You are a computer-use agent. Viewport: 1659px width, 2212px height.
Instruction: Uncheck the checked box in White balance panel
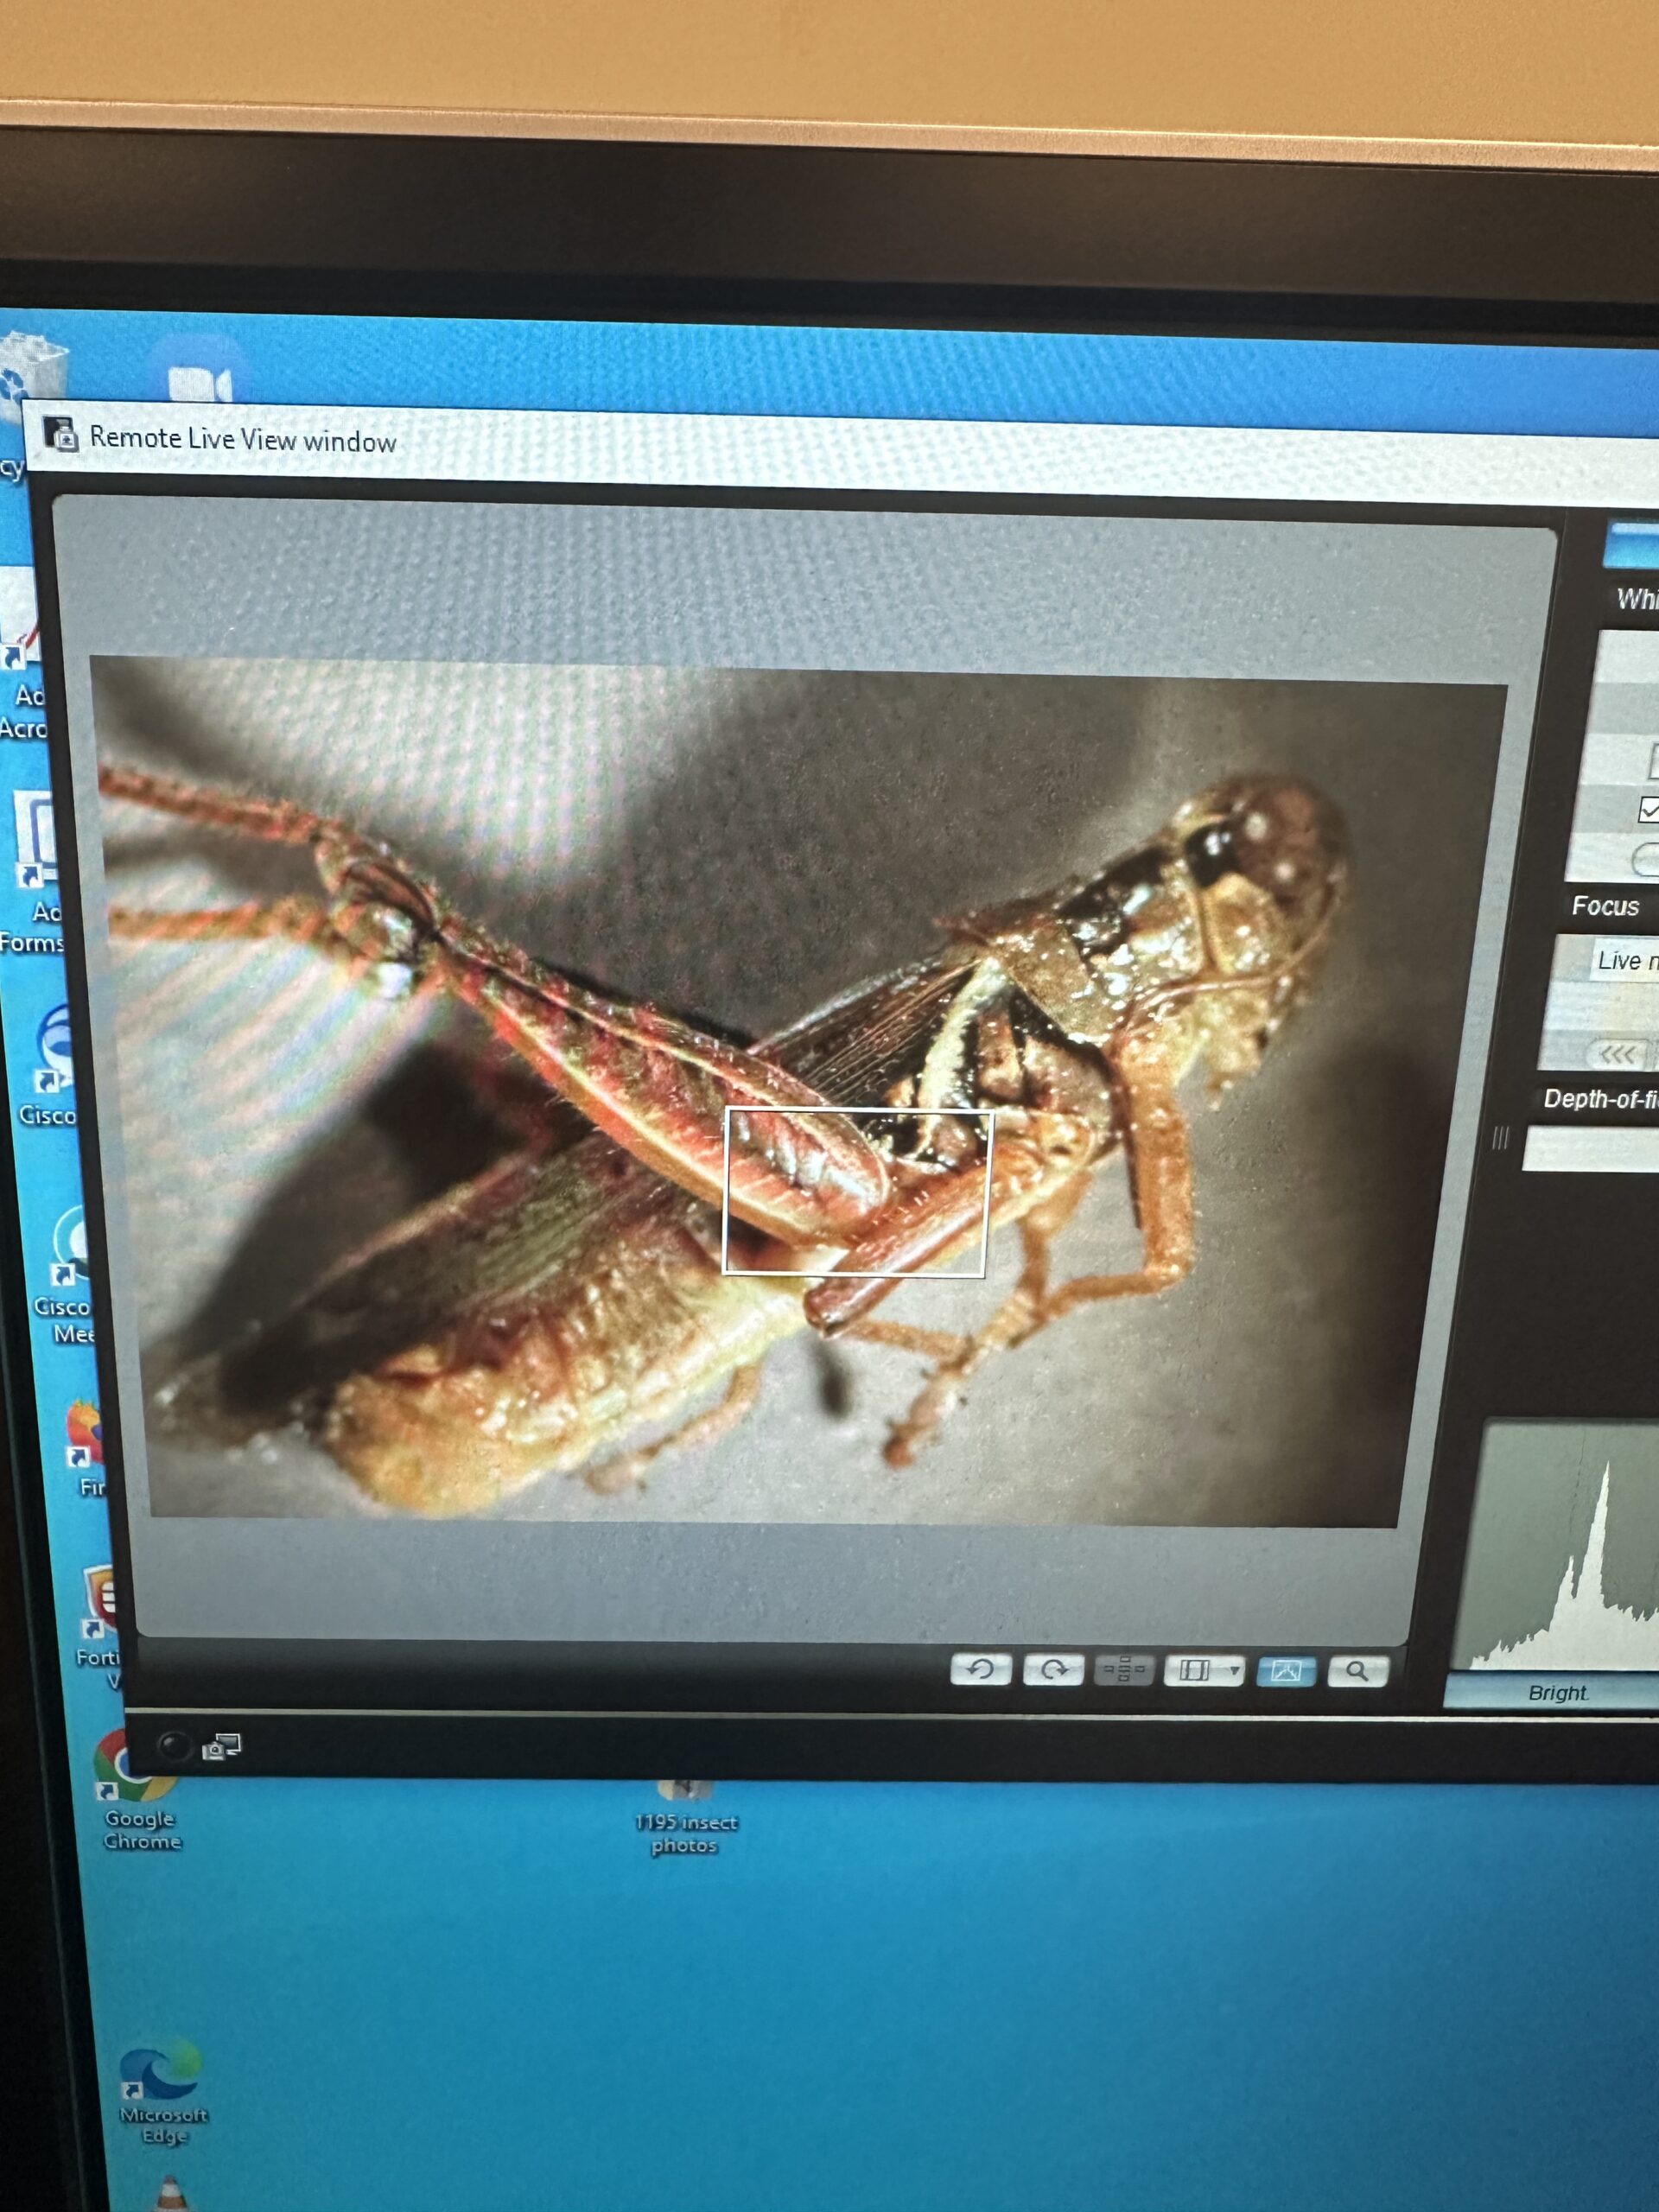point(1649,809)
